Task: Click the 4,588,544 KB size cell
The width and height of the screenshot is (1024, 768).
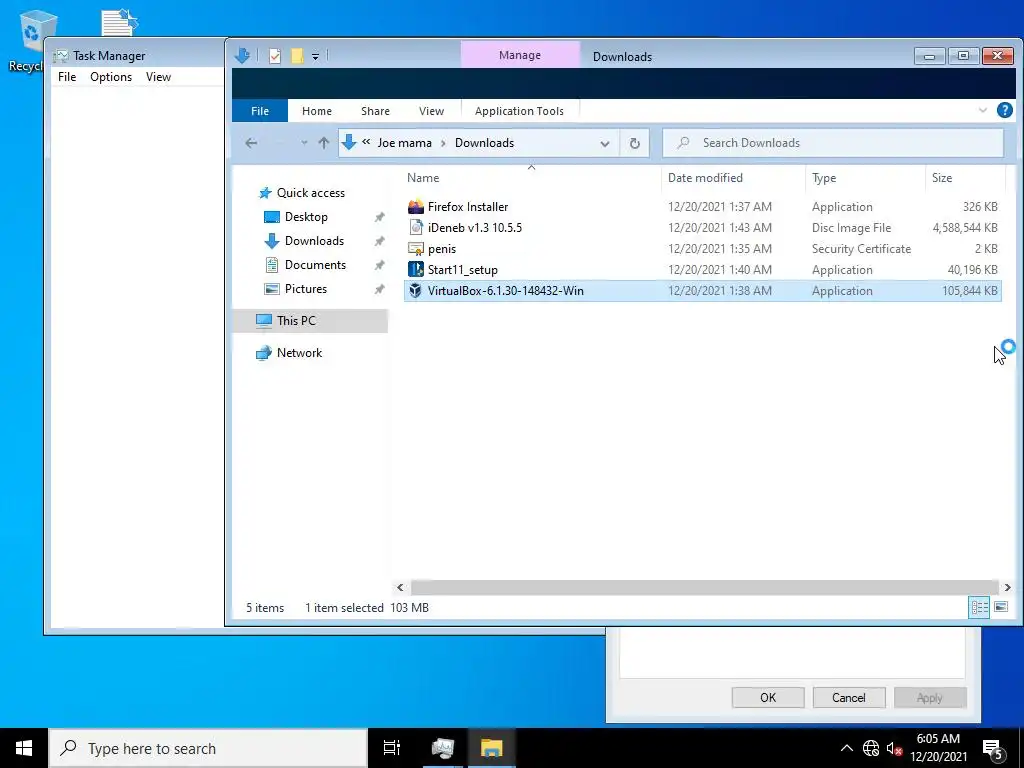Action: [965, 228]
